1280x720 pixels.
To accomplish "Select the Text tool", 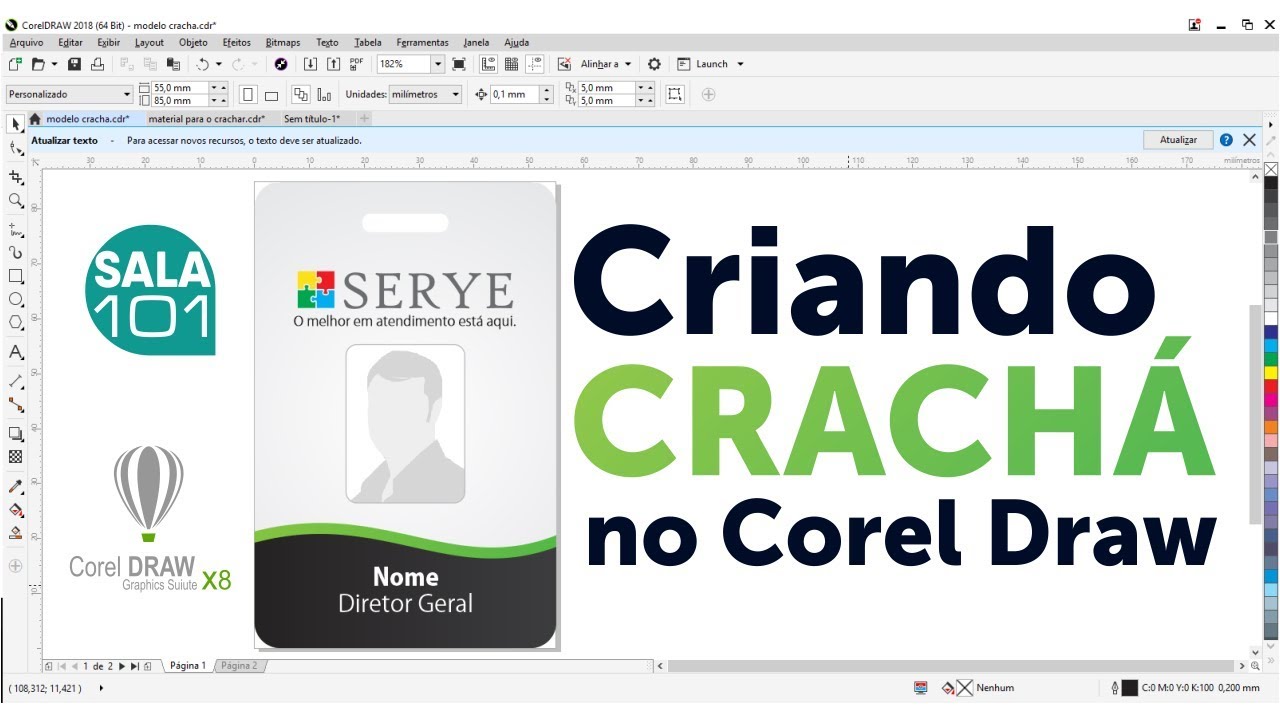I will (15, 352).
